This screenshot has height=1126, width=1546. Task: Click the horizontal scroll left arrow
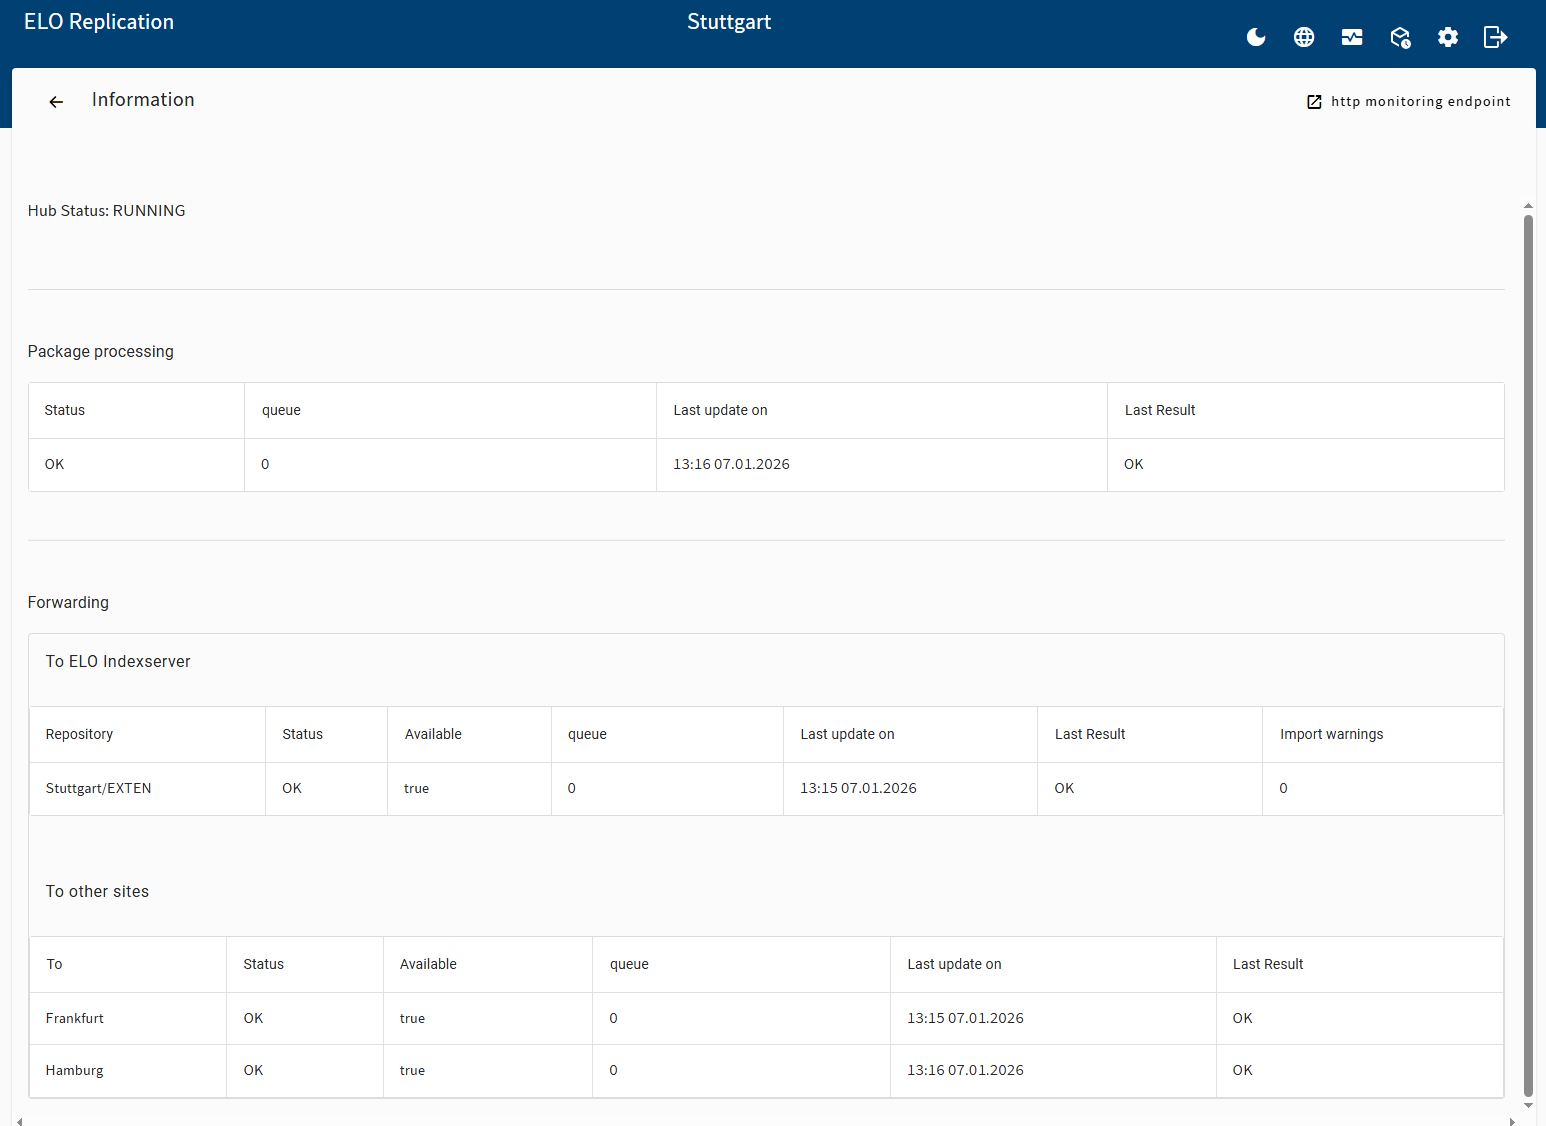tap(20, 1121)
